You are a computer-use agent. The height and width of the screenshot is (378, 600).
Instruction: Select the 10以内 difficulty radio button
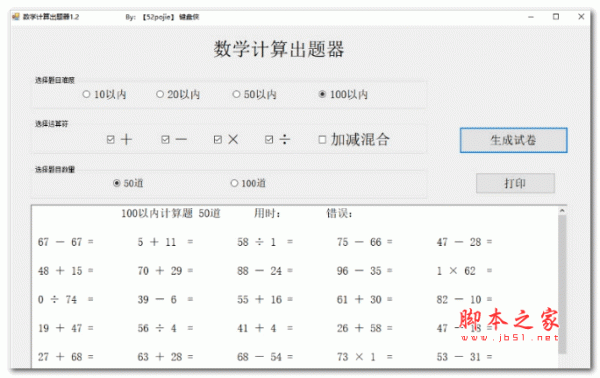point(104,94)
